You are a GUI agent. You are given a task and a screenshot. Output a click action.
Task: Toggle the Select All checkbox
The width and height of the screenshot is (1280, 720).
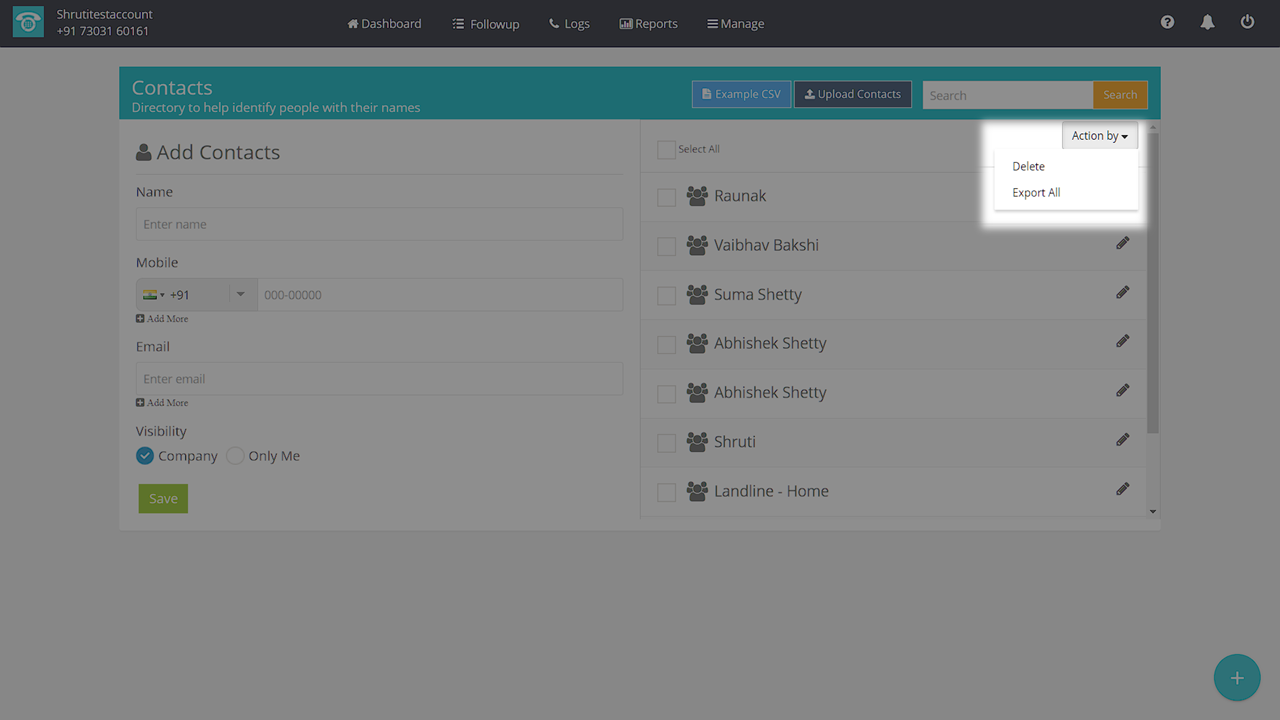[666, 150]
